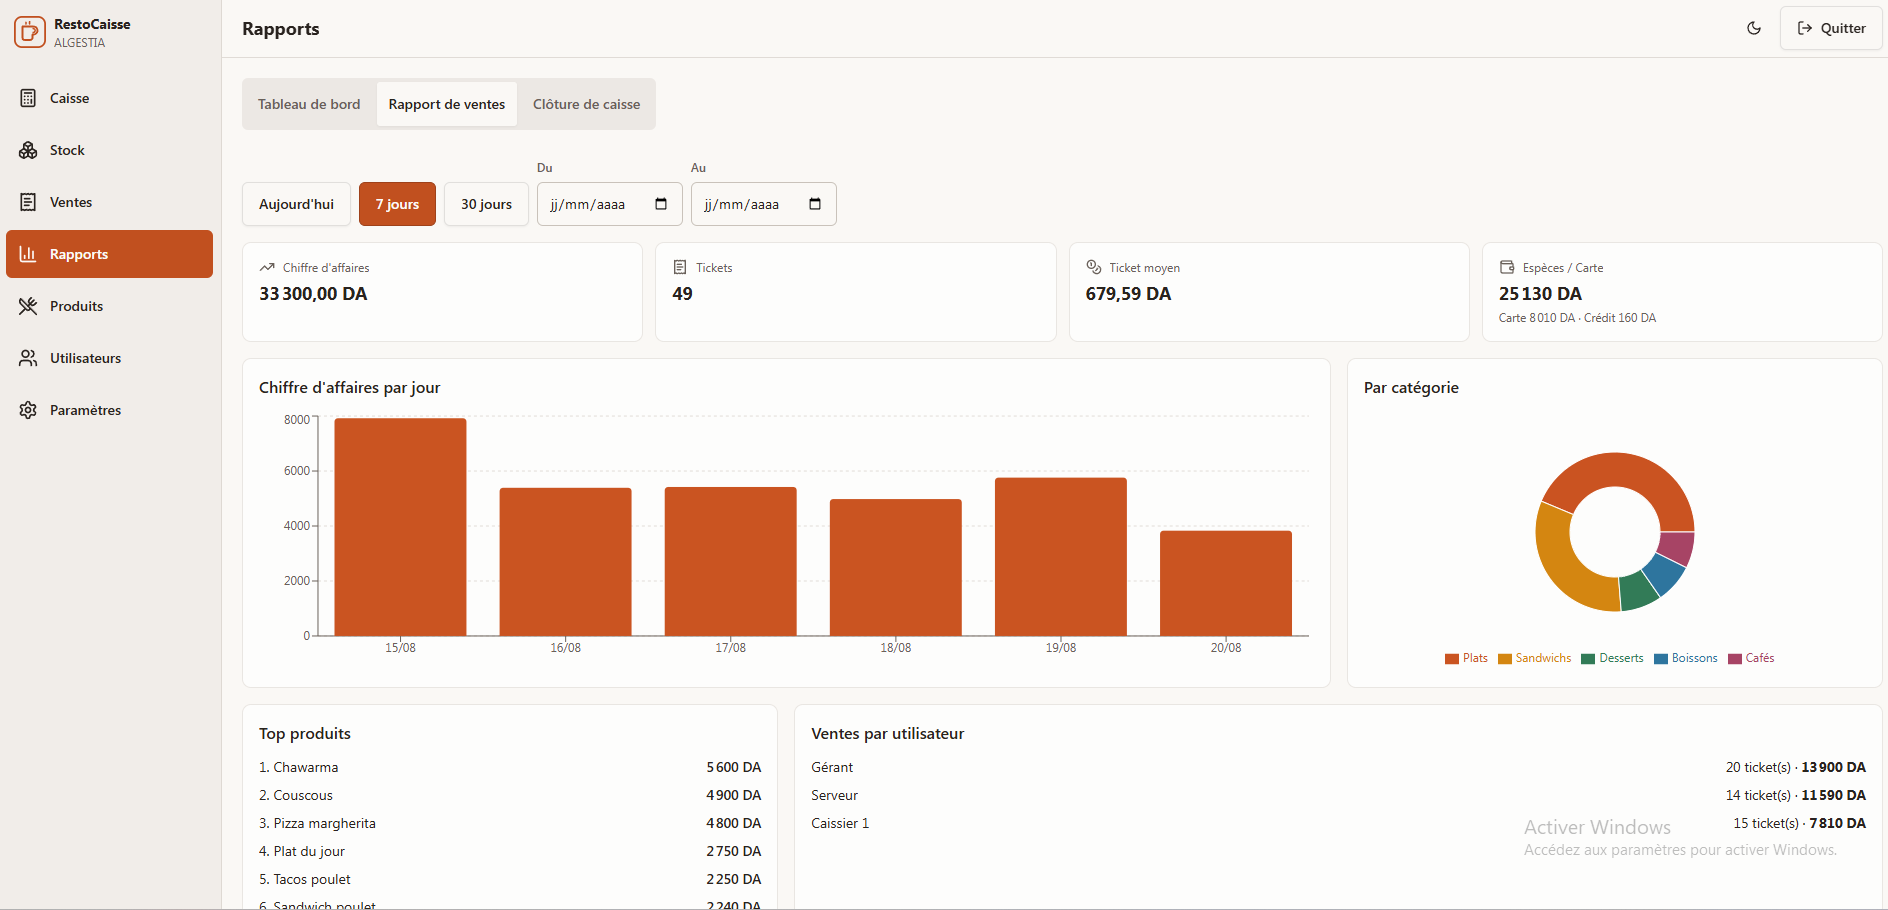1888x910 pixels.
Task: Click the '2. Couscous' product row
Action: (x=510, y=795)
